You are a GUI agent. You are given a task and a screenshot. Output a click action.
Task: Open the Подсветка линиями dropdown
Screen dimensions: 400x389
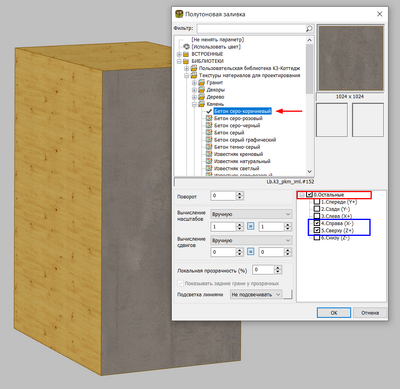(x=256, y=295)
